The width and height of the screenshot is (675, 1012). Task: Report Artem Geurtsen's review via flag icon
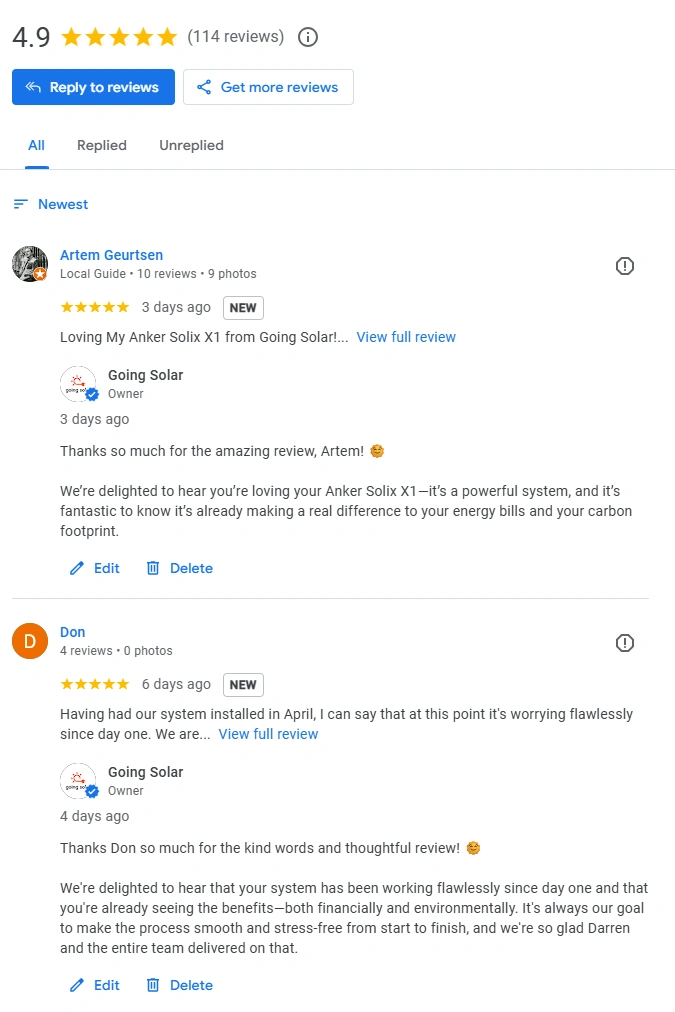click(x=625, y=266)
